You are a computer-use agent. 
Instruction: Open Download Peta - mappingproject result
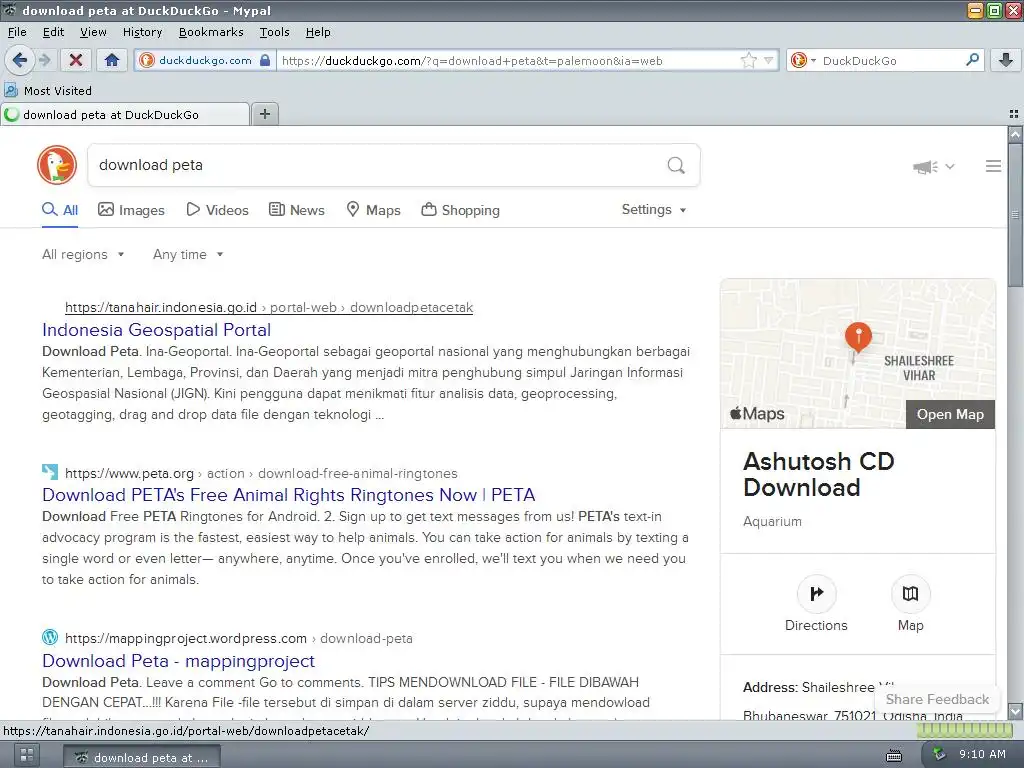(x=178, y=661)
